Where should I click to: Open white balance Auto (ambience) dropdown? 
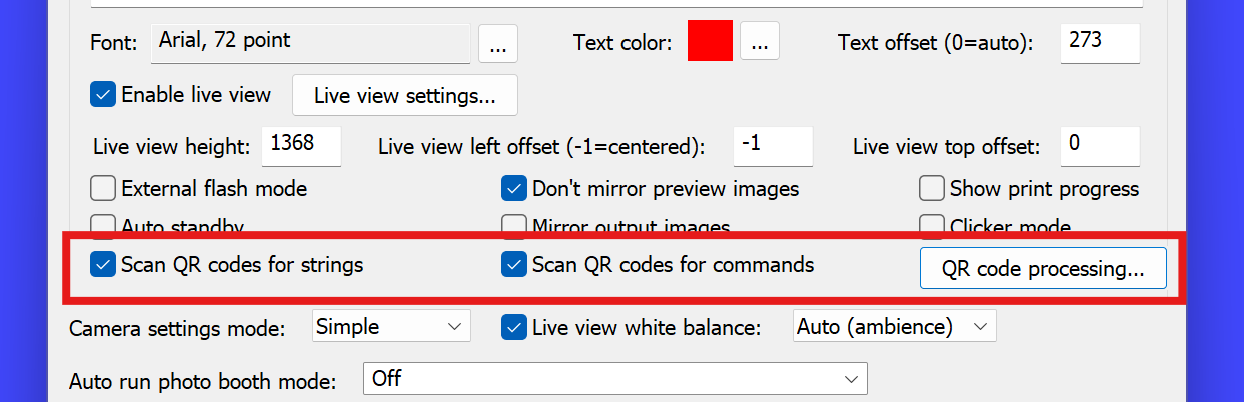coord(894,326)
